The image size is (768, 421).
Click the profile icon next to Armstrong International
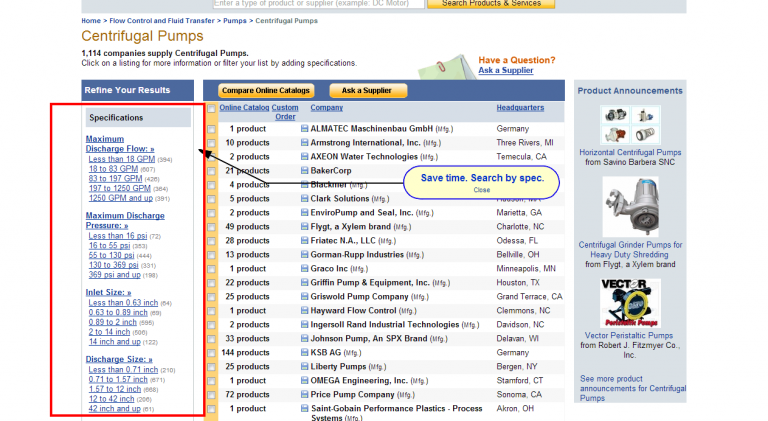tap(305, 143)
